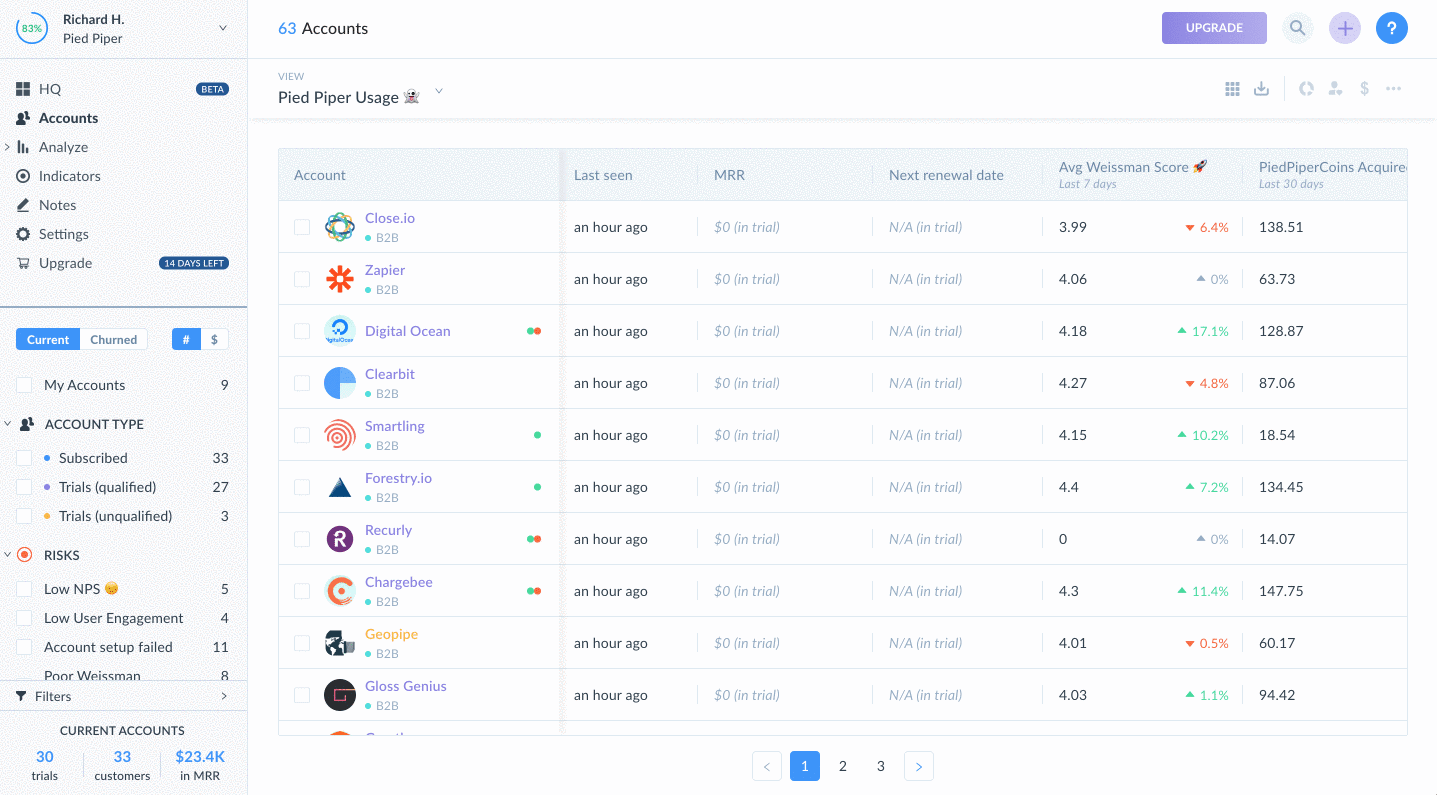1437x795 pixels.
Task: Collapse the ACCOUNT TYPE section
Action: (x=8, y=424)
